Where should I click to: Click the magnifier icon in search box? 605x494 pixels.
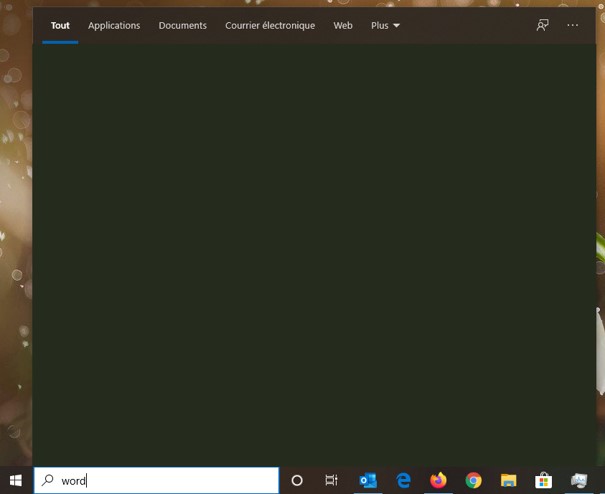tap(48, 480)
